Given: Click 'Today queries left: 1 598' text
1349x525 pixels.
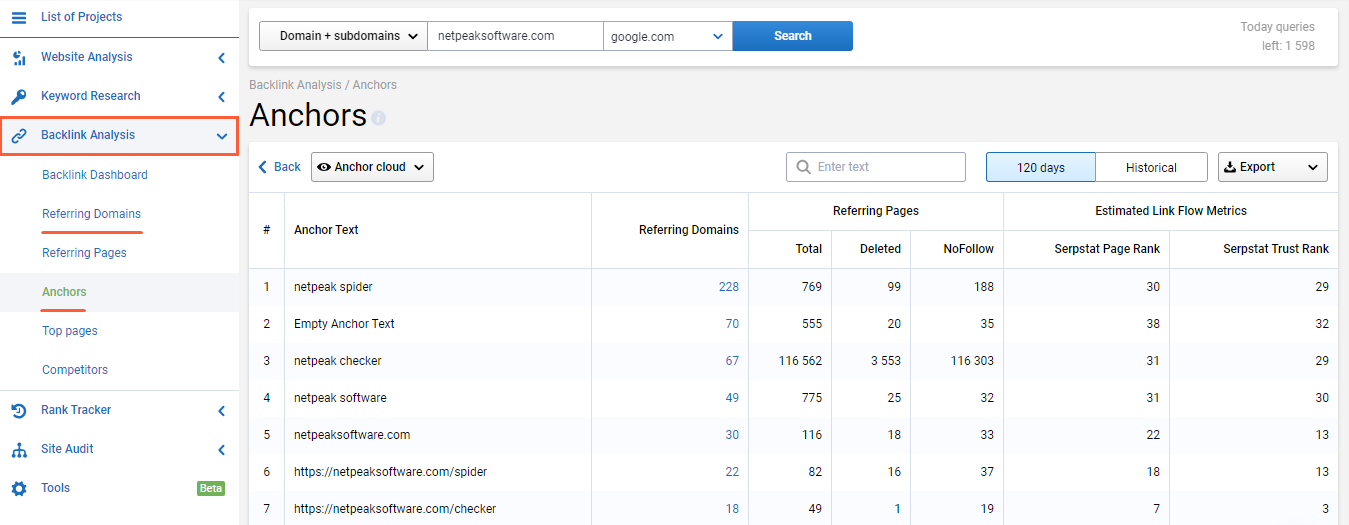Looking at the screenshot, I should [1278, 36].
